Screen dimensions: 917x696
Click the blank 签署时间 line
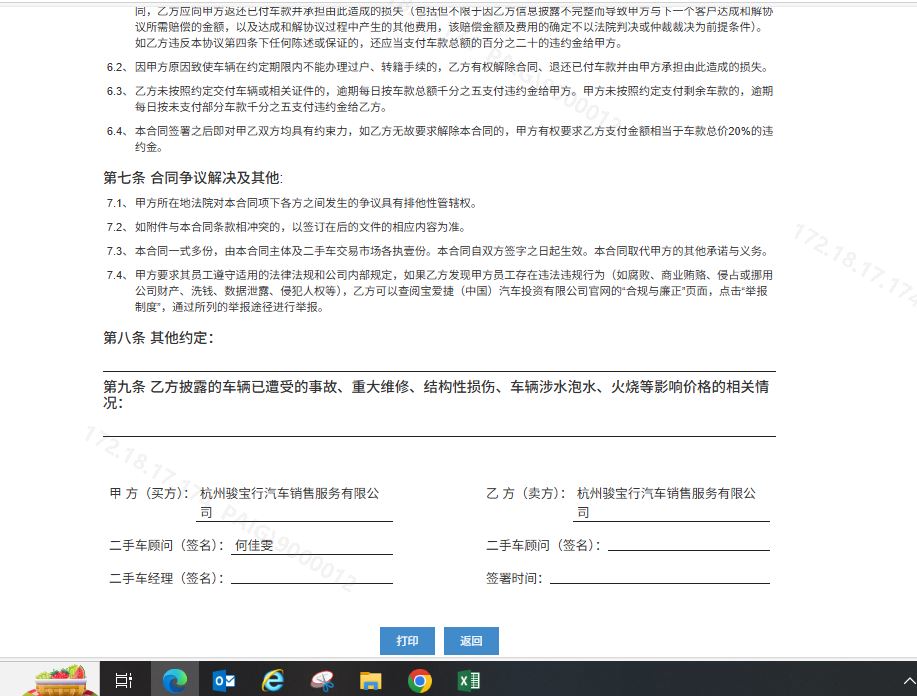click(x=660, y=578)
